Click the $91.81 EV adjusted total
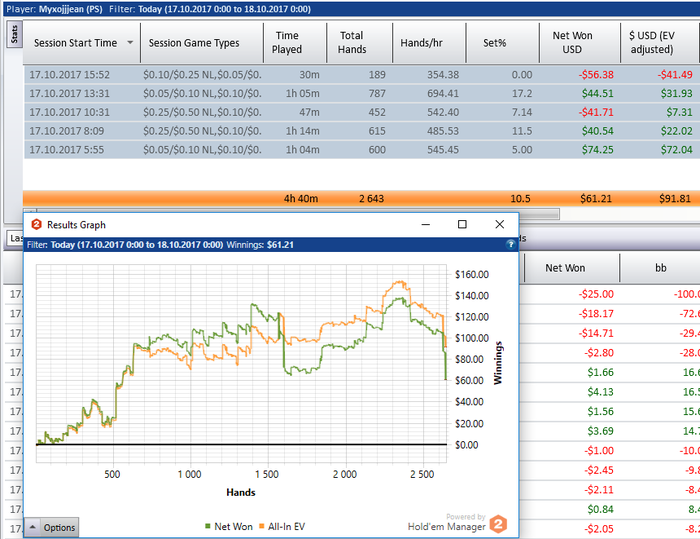Screen dimensions: 700x539 tap(675, 198)
